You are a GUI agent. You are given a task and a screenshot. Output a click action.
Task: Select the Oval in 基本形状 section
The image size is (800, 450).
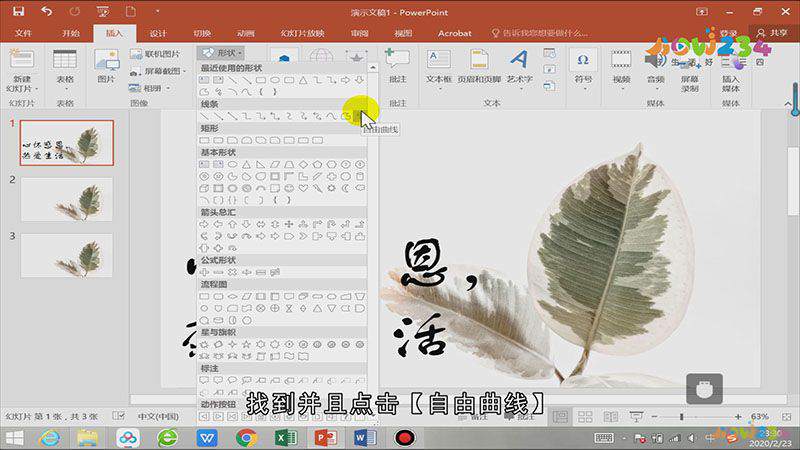(x=233, y=164)
